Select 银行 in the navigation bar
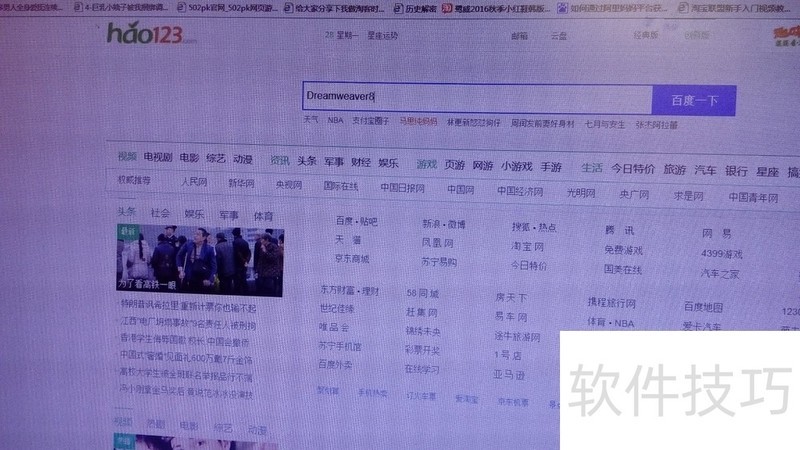Screen dimensions: 800x450 [736, 171]
